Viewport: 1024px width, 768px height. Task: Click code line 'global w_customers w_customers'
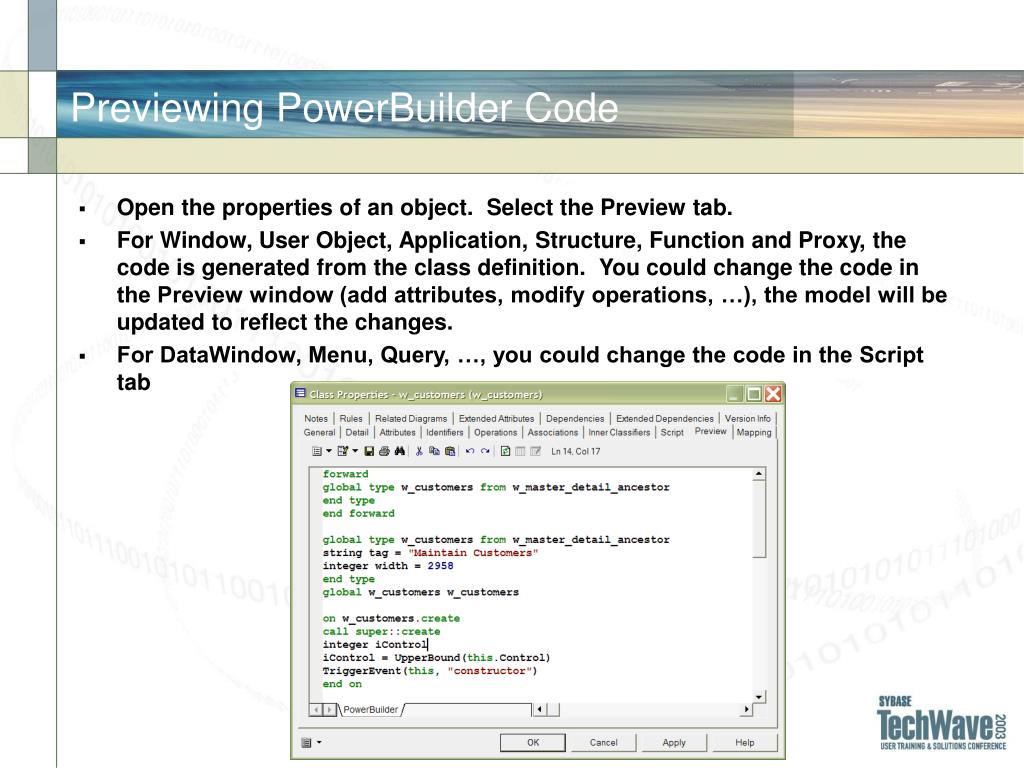click(x=421, y=592)
